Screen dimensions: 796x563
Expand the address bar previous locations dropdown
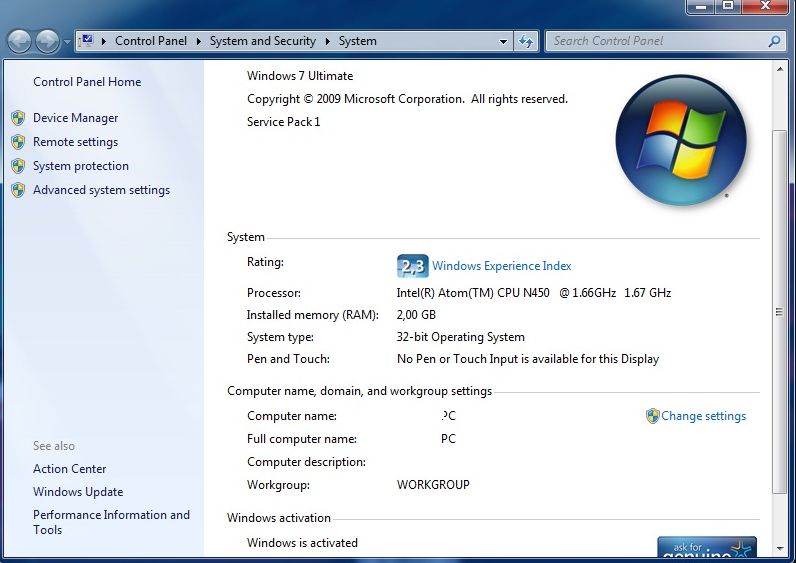point(504,42)
